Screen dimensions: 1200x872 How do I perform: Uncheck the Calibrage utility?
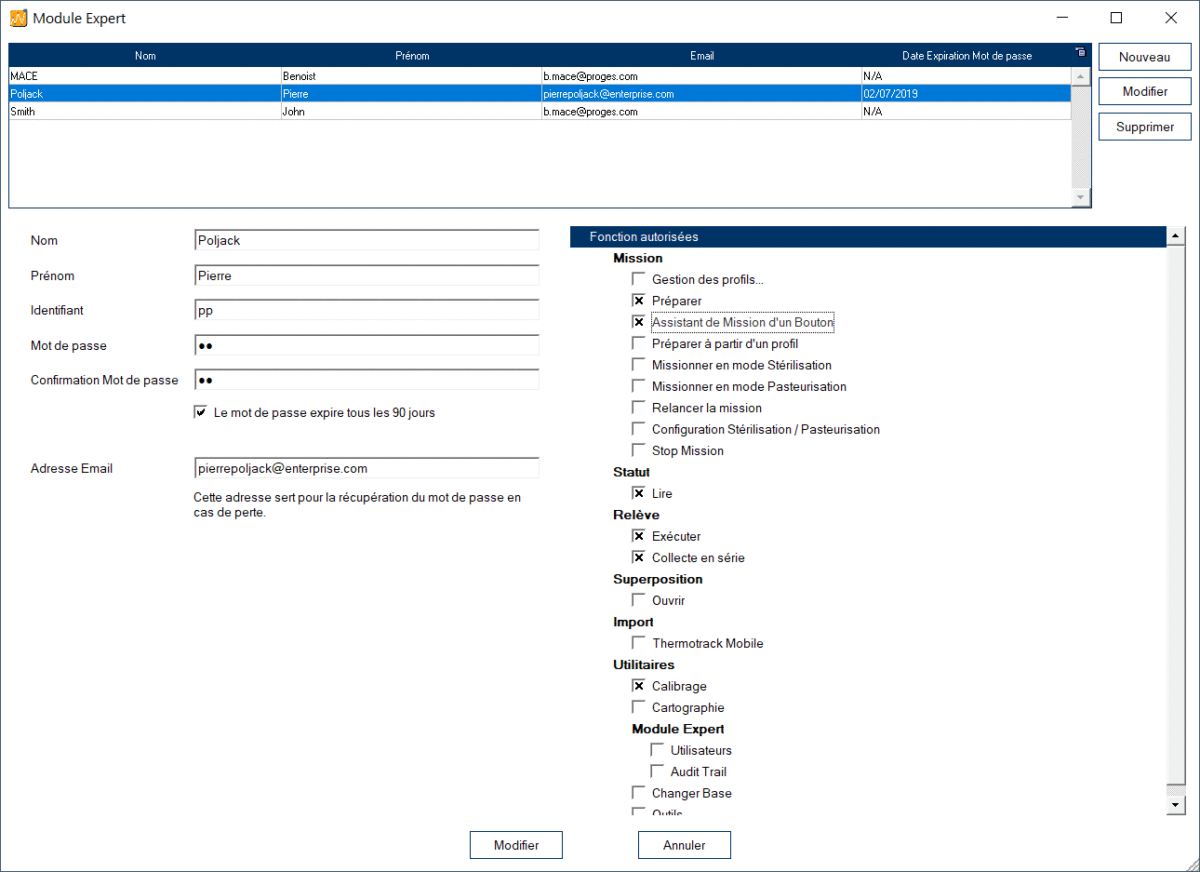[x=638, y=686]
